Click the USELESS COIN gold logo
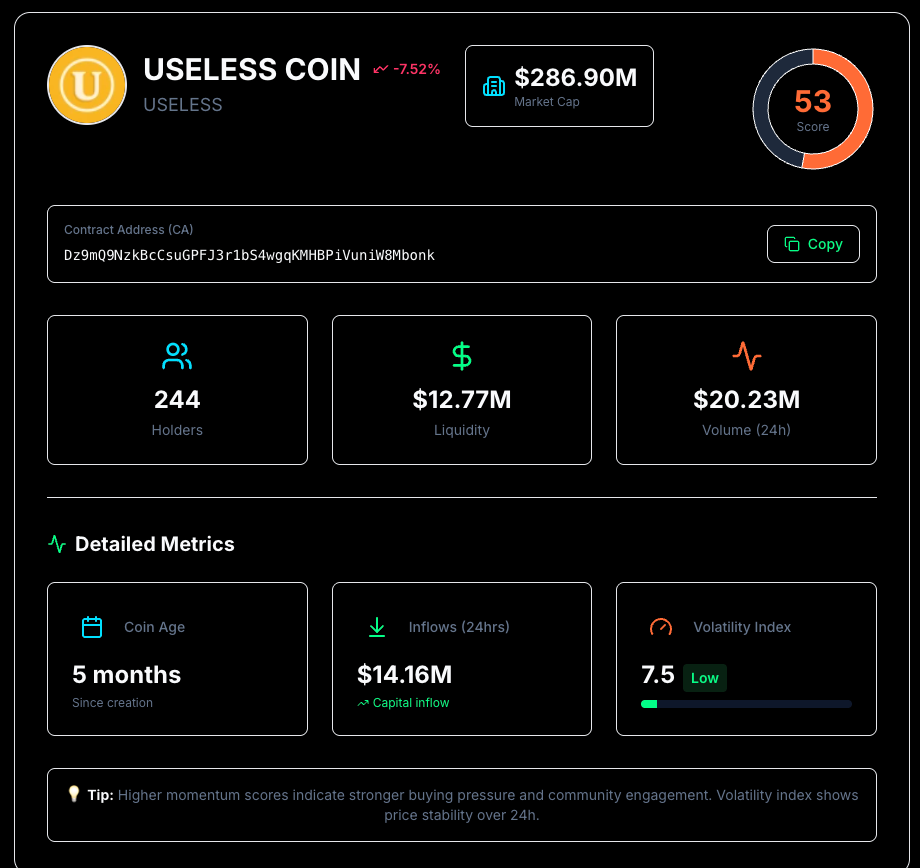Image resolution: width=920 pixels, height=868 pixels. coord(87,85)
